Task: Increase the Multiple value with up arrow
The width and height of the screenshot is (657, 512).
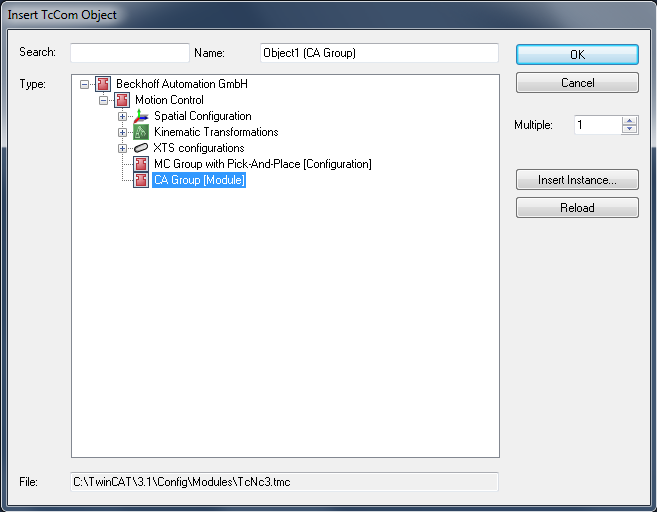Action: tap(629, 121)
